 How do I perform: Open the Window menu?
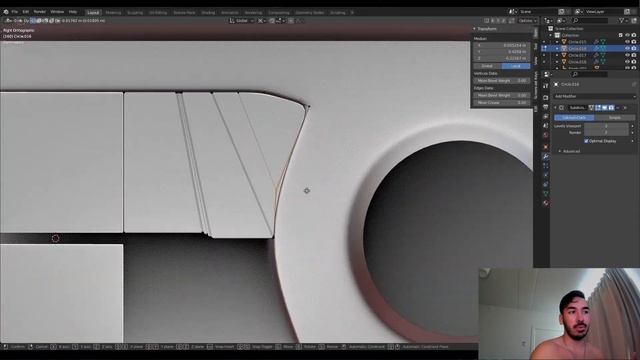coord(57,12)
